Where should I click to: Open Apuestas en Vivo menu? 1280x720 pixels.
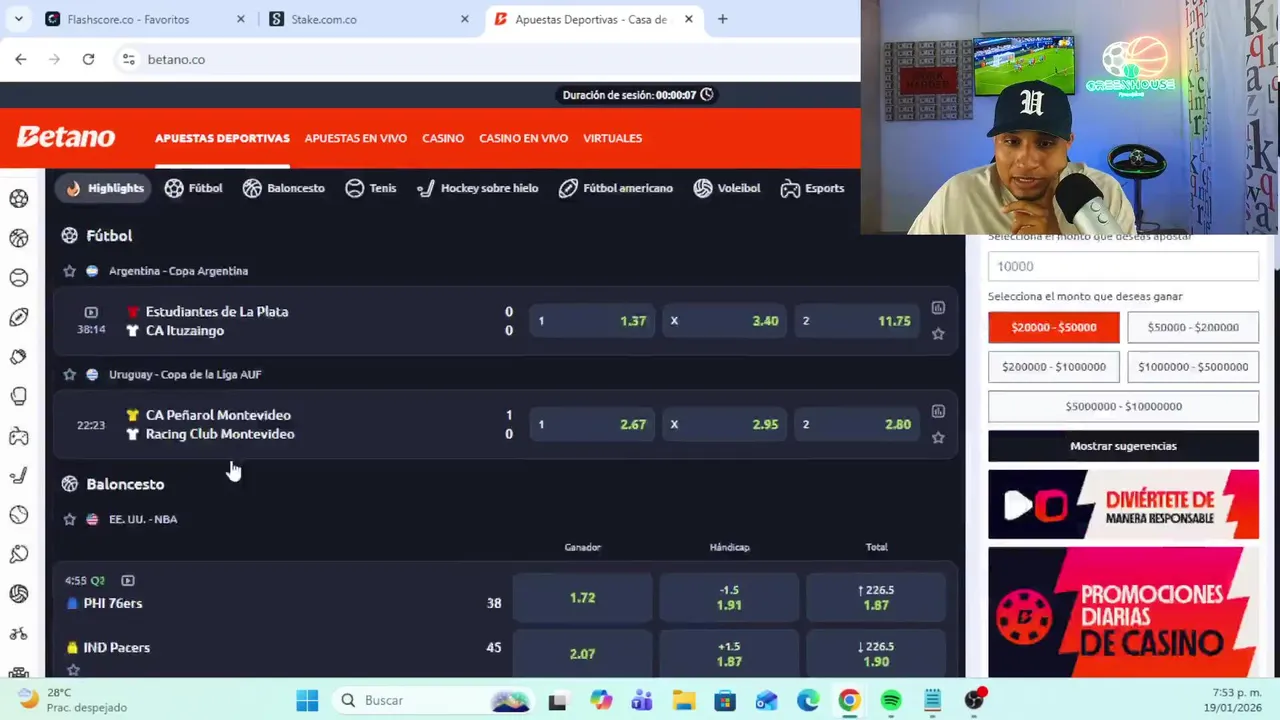355,138
